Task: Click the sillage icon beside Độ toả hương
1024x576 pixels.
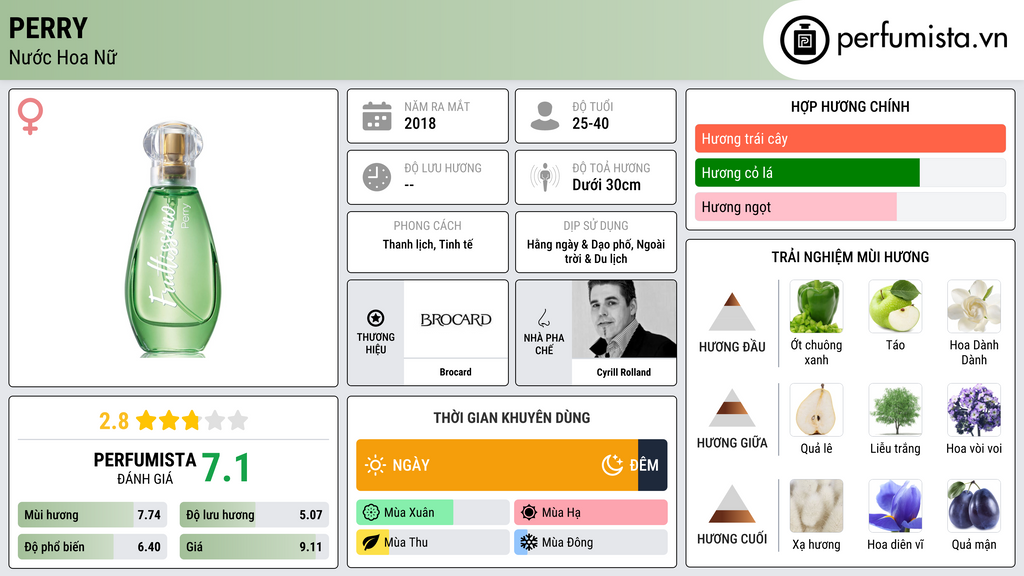Action: coord(545,177)
